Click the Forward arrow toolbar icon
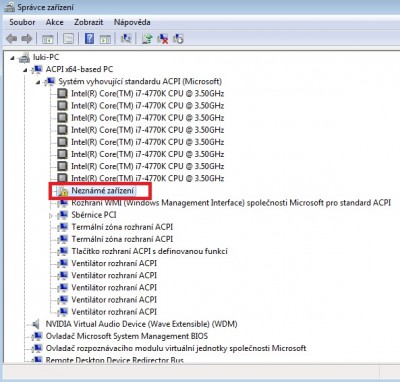The image size is (400, 382). [x=27, y=39]
